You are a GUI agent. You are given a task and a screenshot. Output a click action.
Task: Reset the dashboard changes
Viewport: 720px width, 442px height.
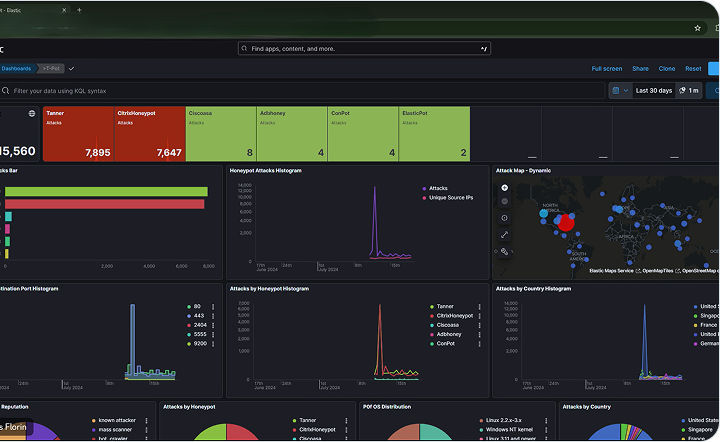pyautogui.click(x=693, y=68)
